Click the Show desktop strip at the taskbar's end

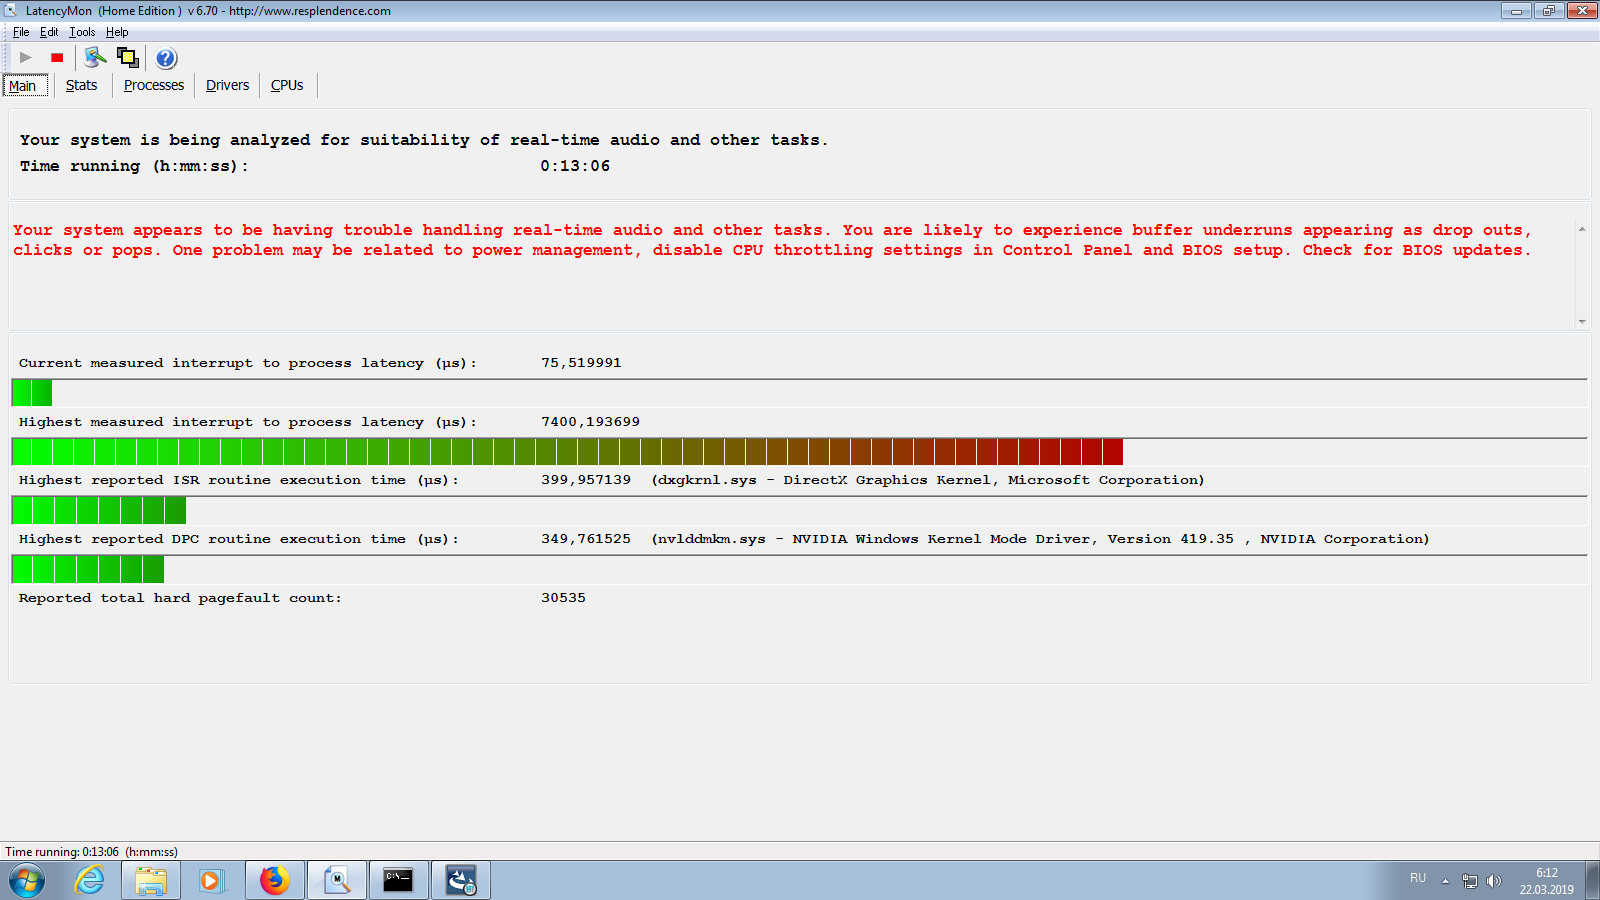(x=1592, y=881)
